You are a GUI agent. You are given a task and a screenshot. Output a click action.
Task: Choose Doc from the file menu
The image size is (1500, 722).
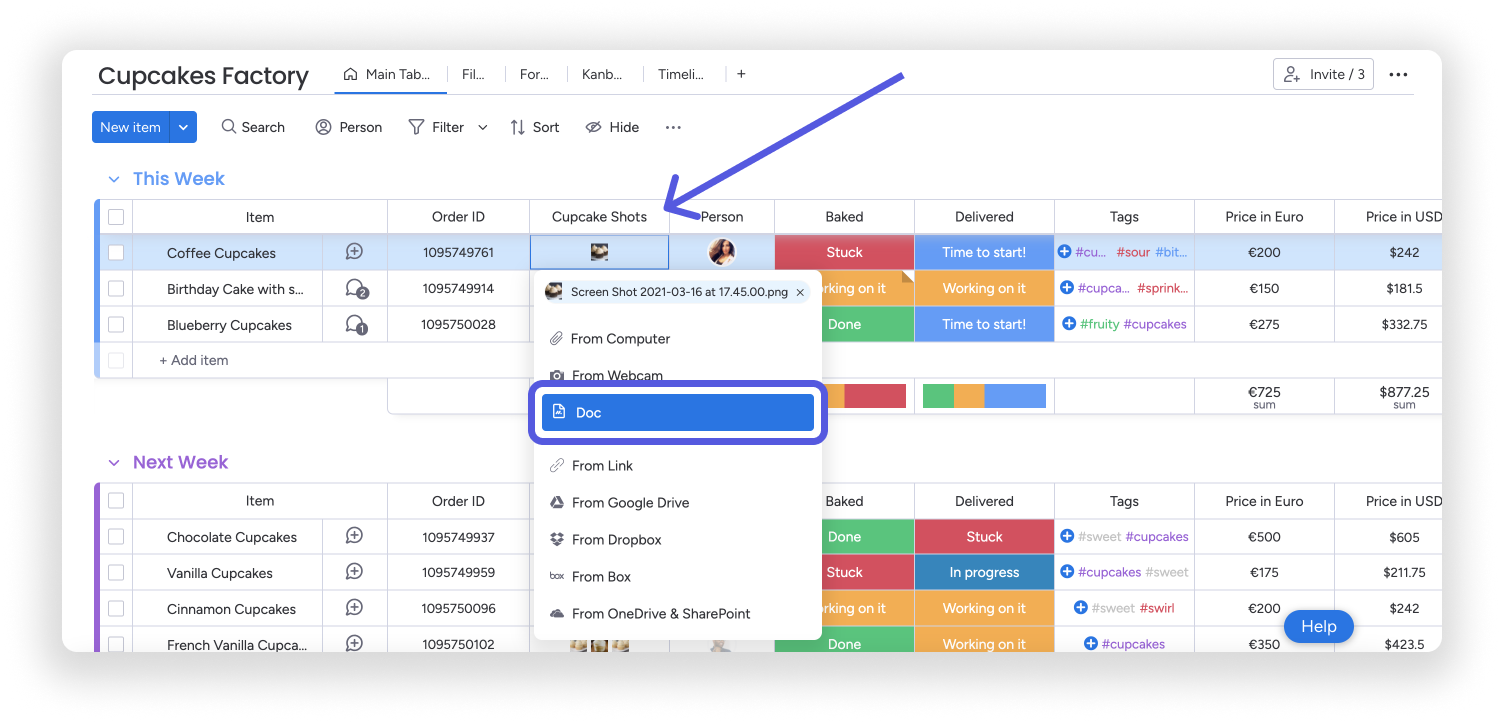678,412
